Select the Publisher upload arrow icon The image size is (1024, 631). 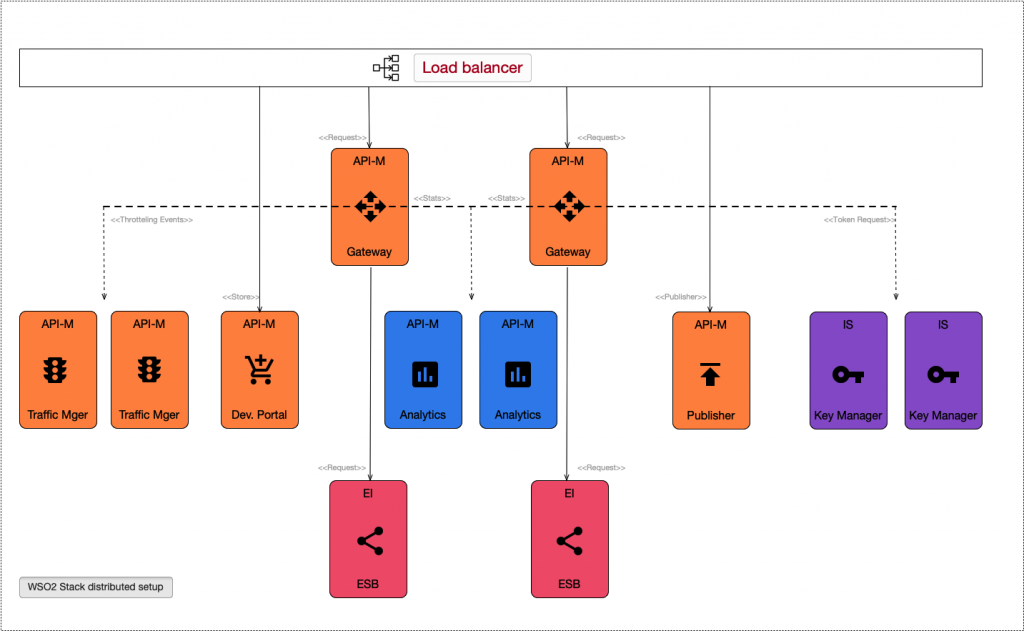pos(710,374)
